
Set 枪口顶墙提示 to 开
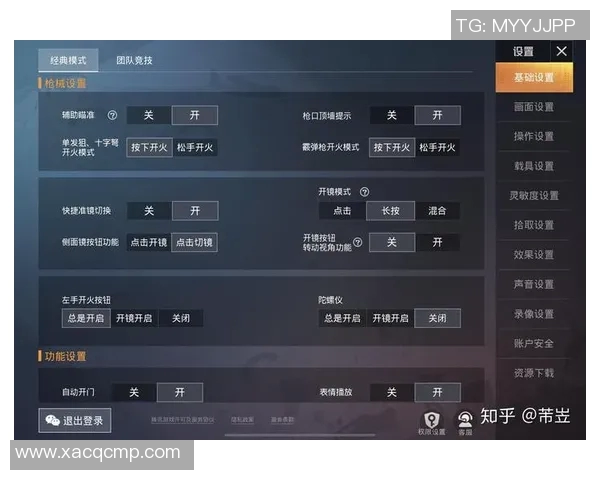pyautogui.click(x=437, y=115)
